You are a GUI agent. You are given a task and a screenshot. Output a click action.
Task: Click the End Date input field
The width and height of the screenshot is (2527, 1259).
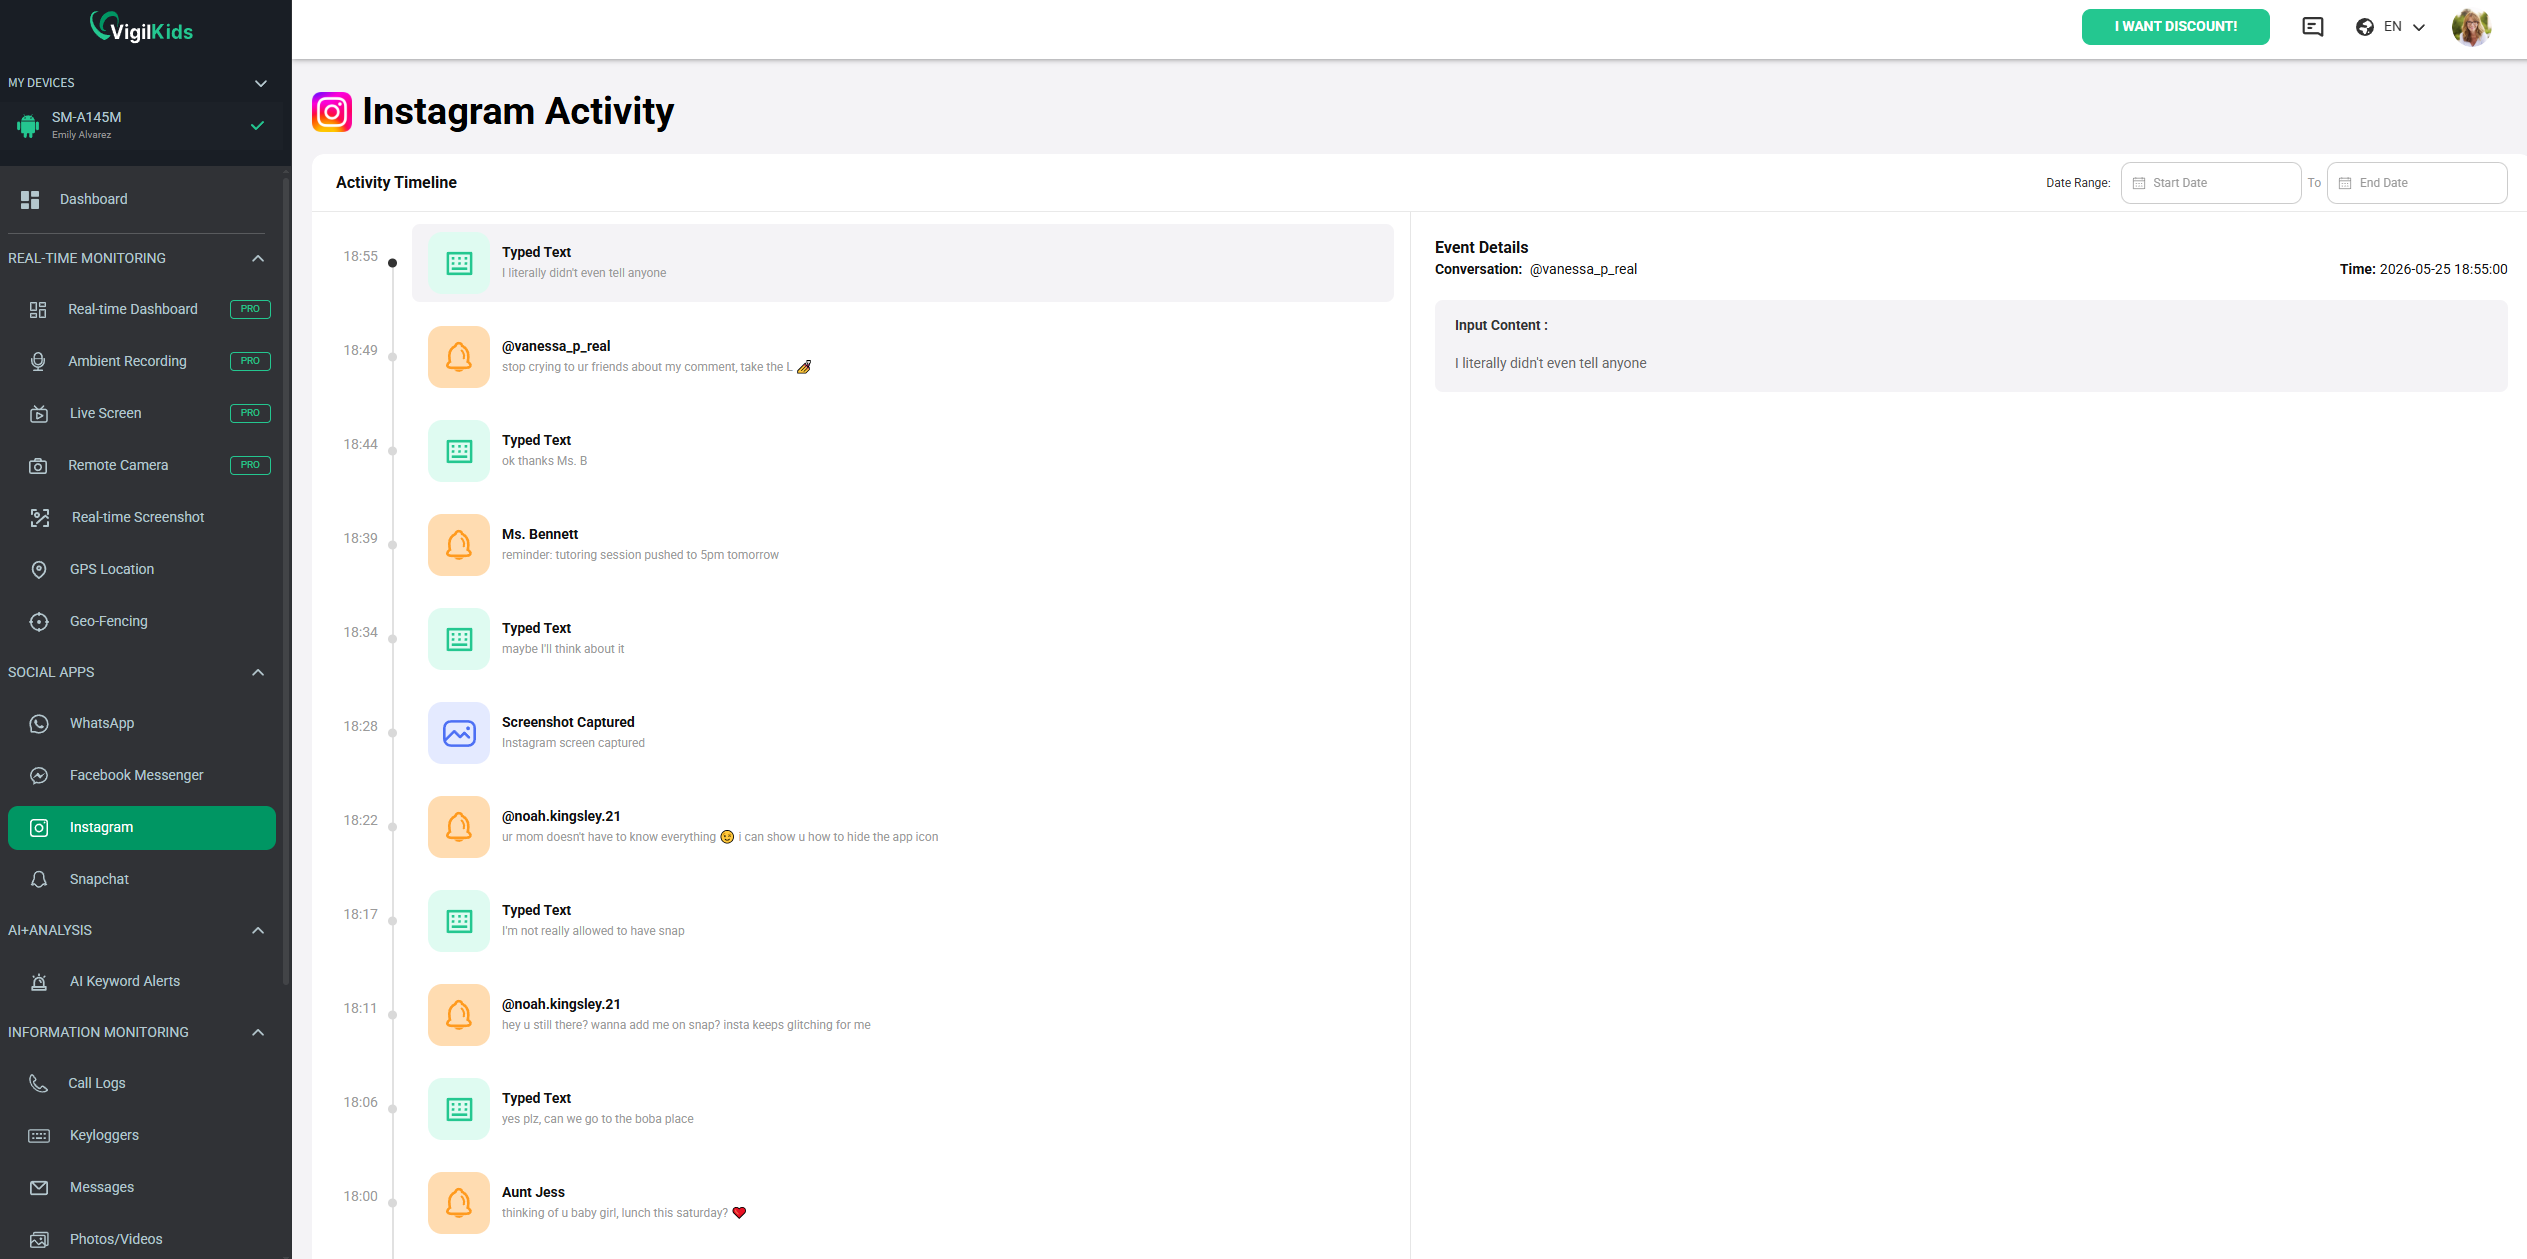(2416, 183)
